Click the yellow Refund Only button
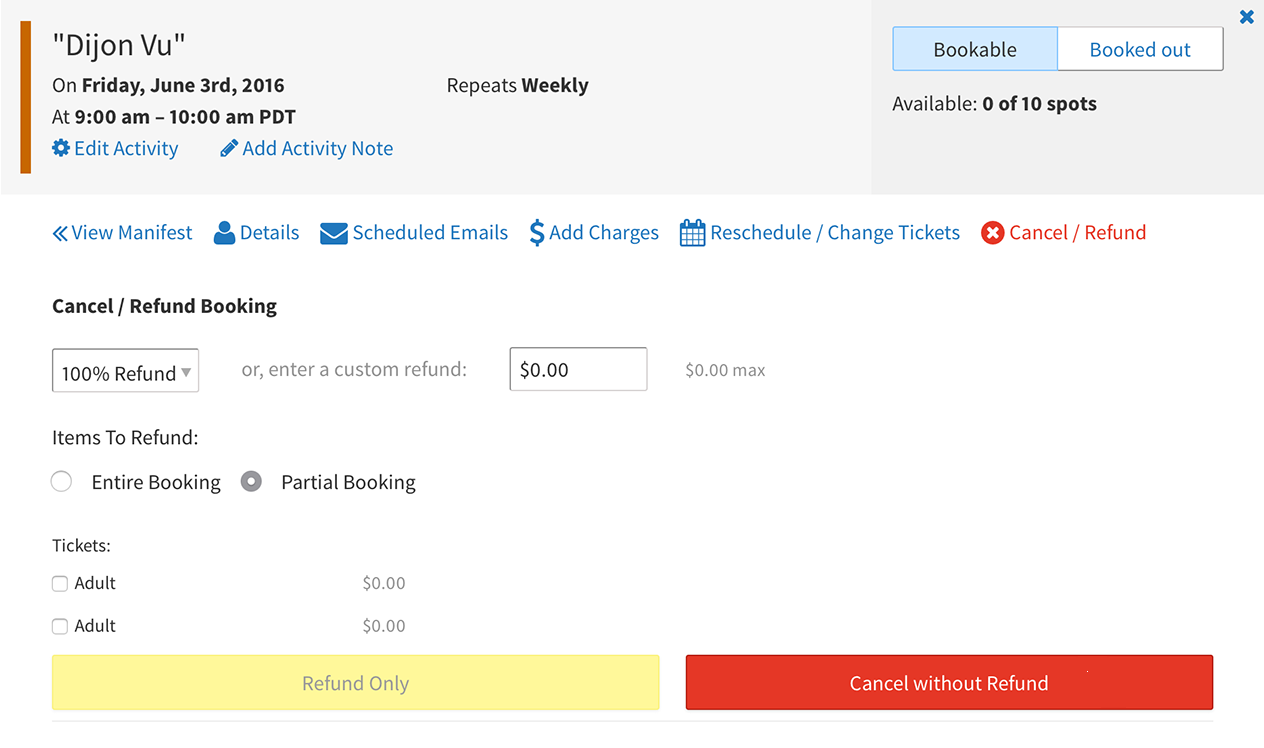This screenshot has width=1264, height=748. [355, 683]
